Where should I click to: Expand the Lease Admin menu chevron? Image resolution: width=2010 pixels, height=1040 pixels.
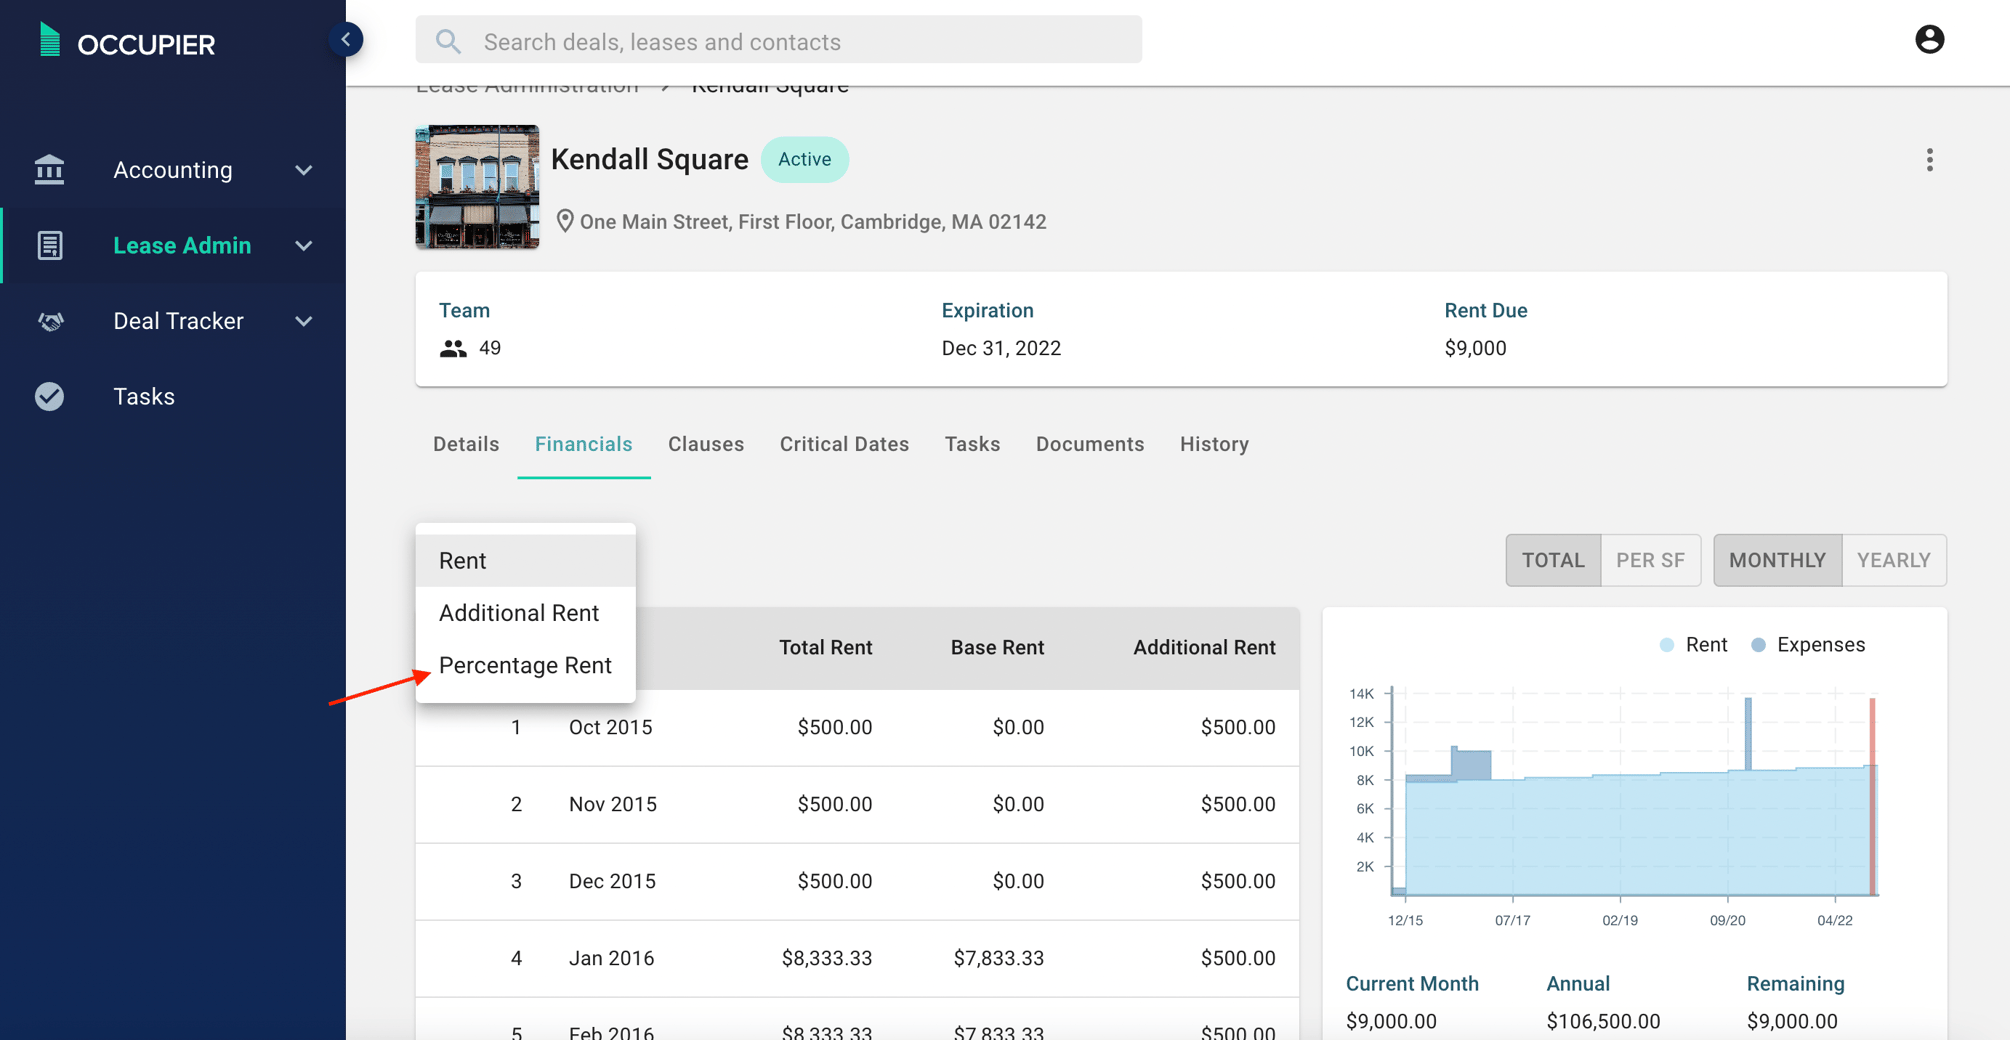pos(304,246)
